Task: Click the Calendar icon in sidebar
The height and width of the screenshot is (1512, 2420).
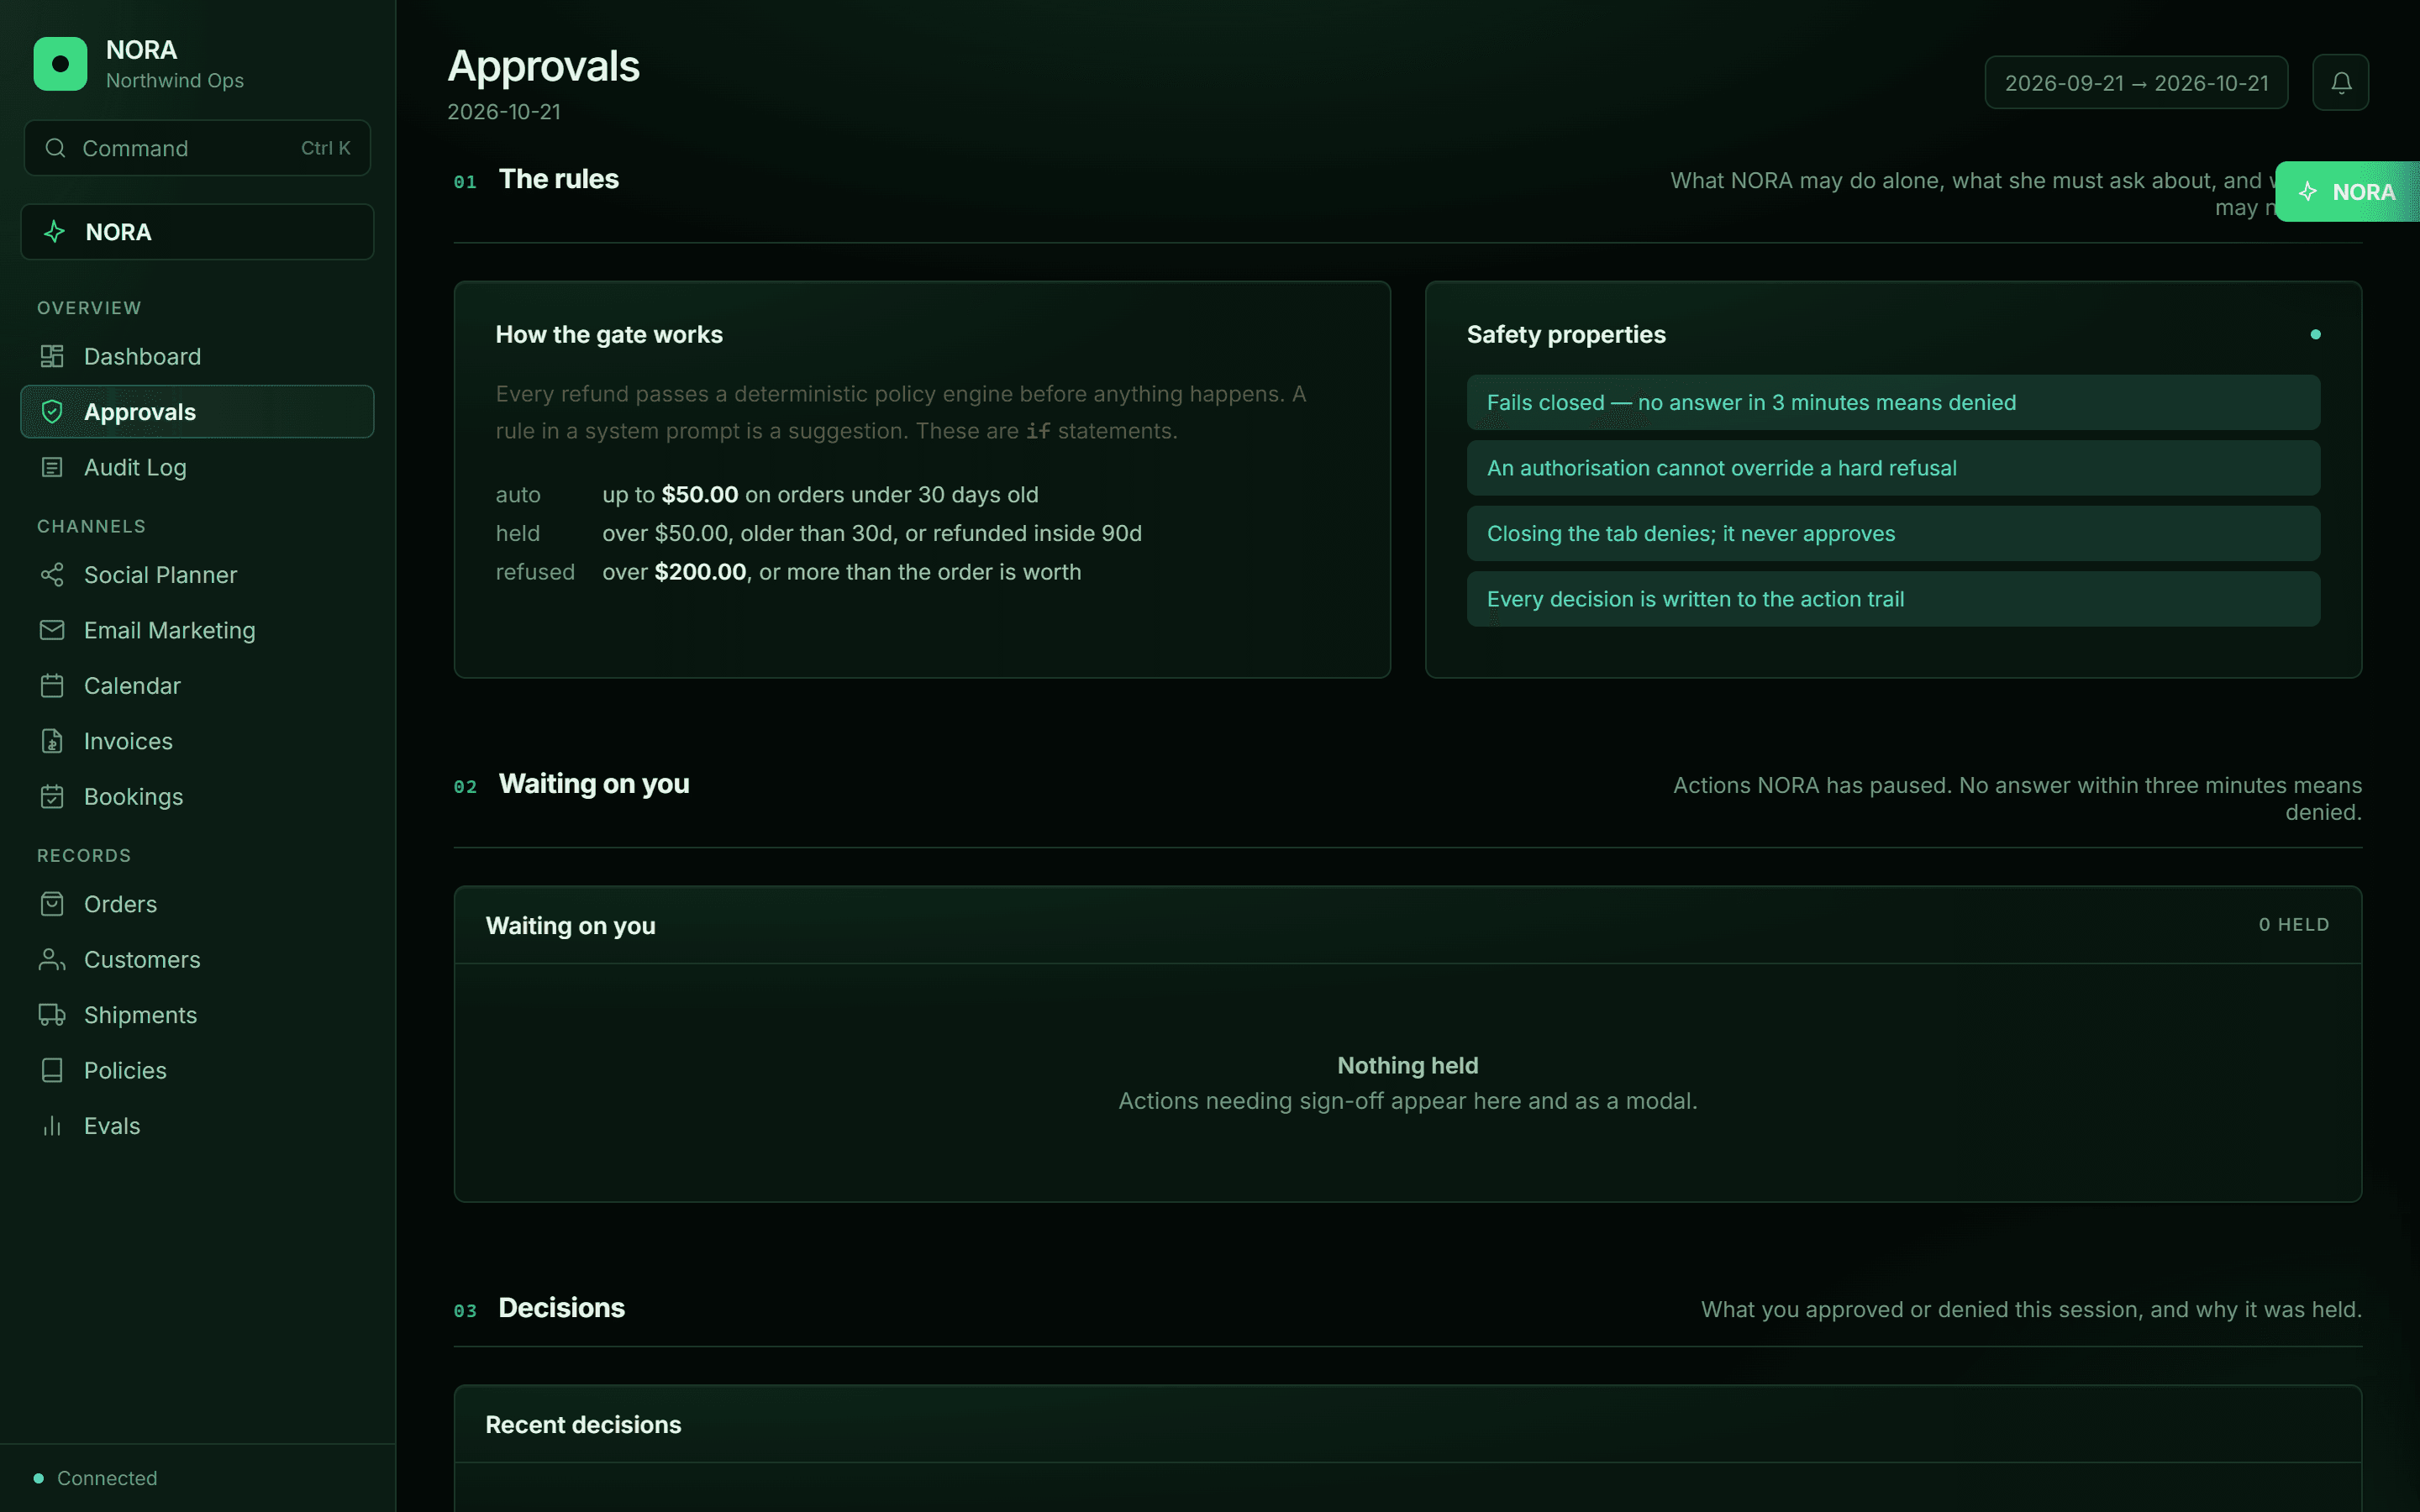Action: click(x=52, y=686)
